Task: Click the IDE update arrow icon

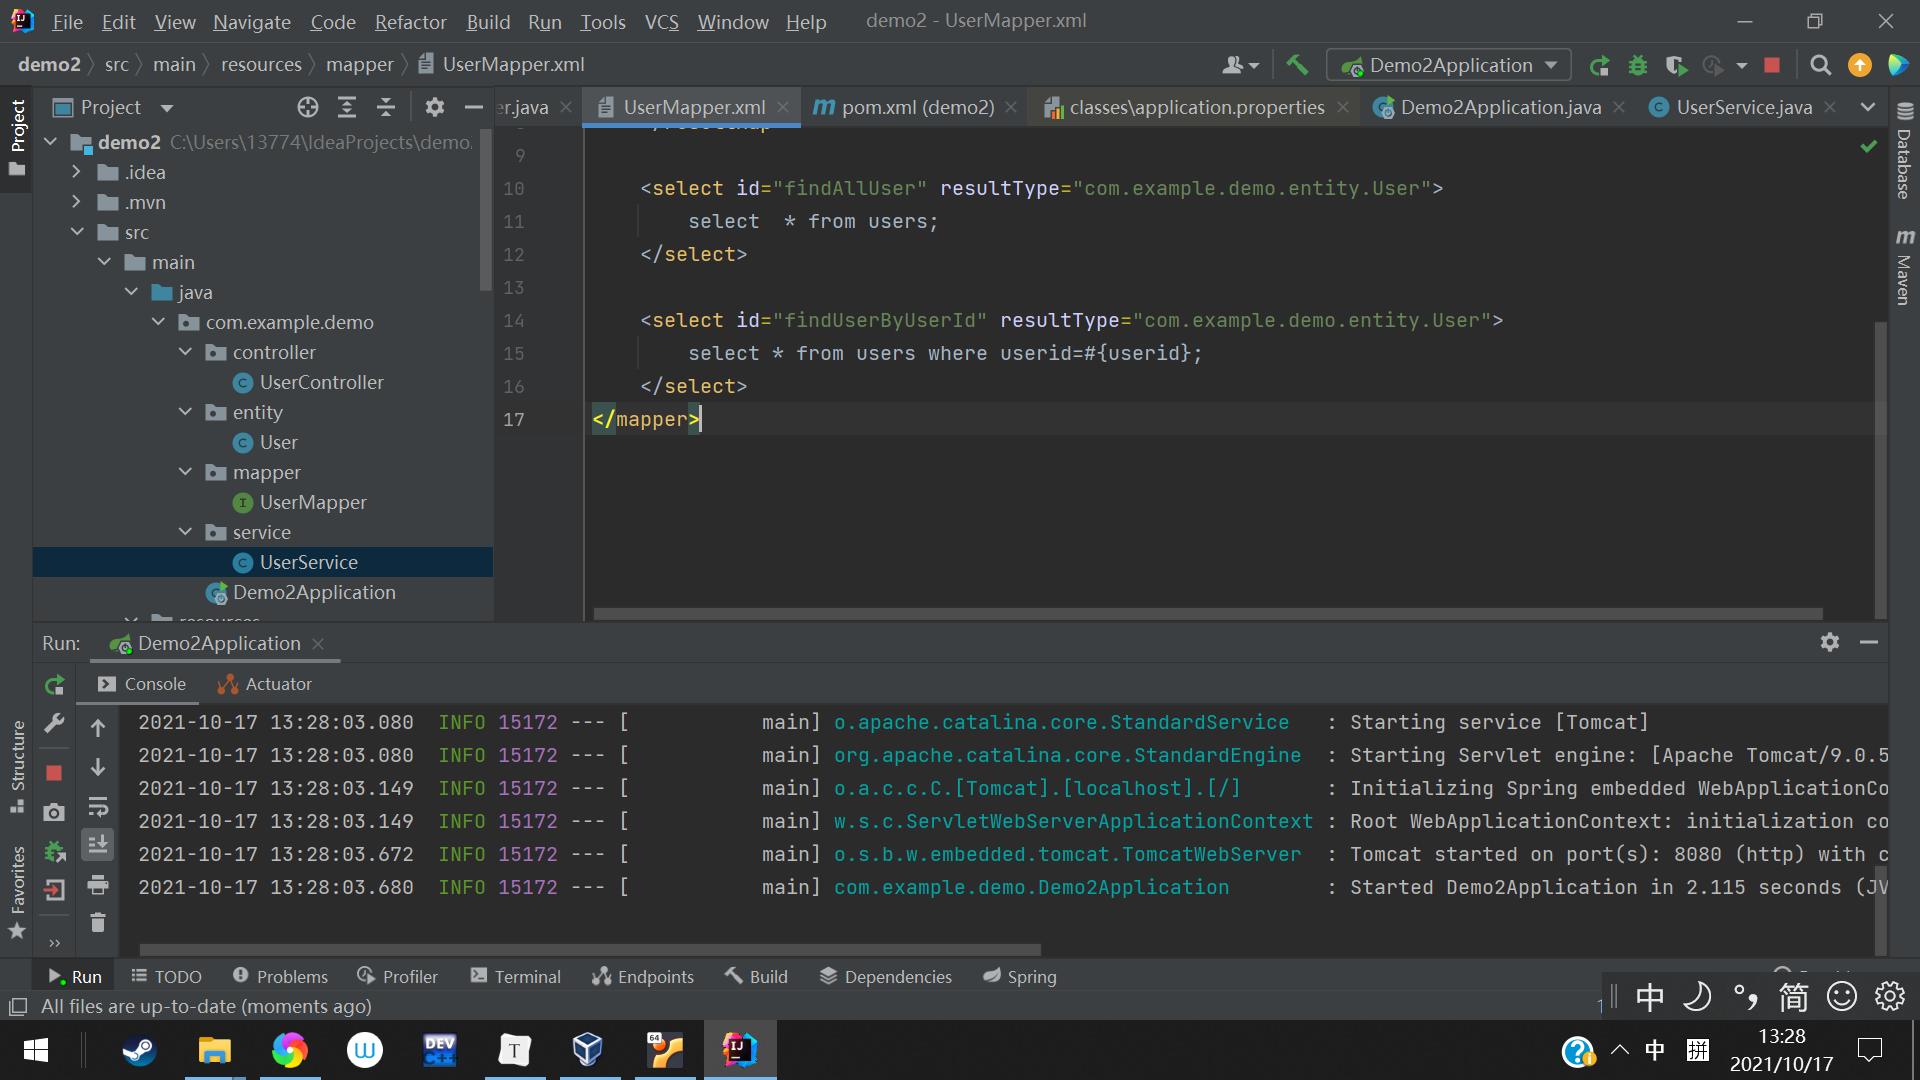Action: coord(1859,65)
